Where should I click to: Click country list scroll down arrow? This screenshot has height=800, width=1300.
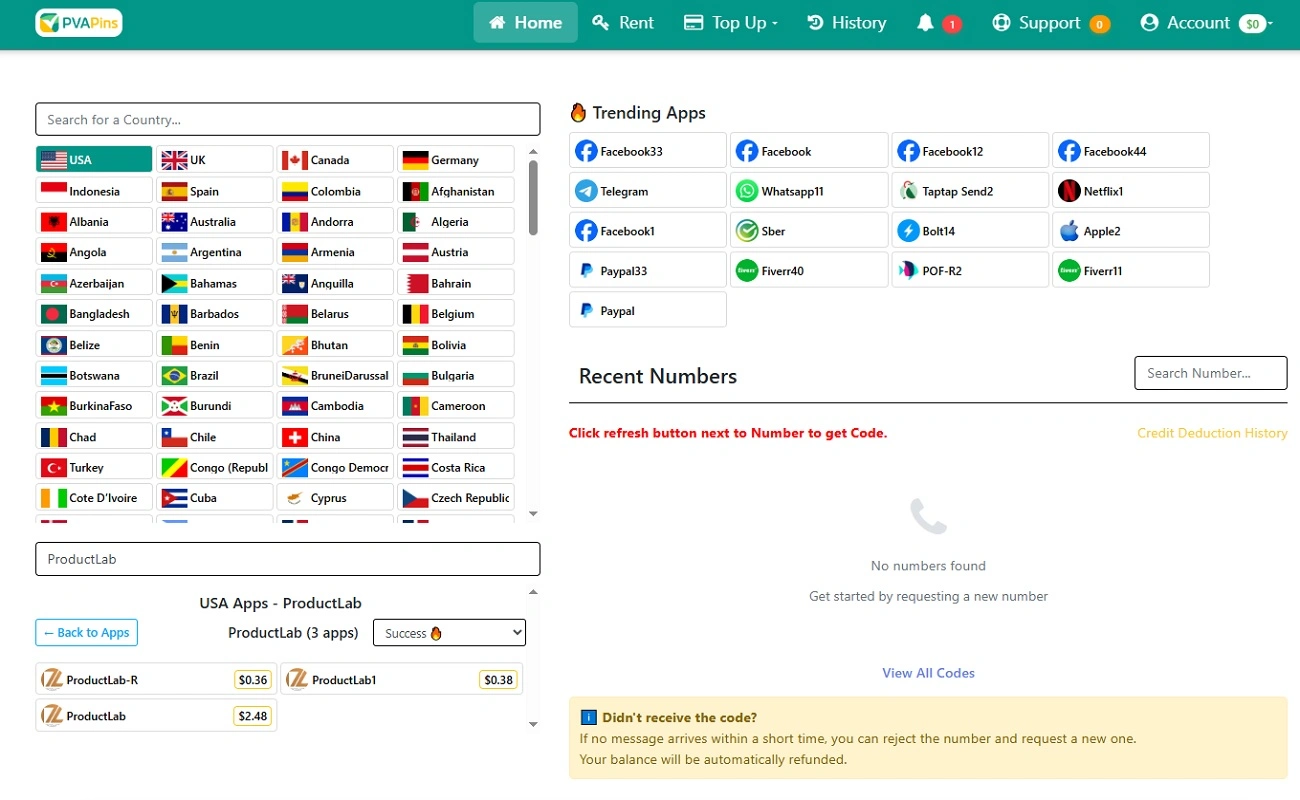[x=533, y=514]
